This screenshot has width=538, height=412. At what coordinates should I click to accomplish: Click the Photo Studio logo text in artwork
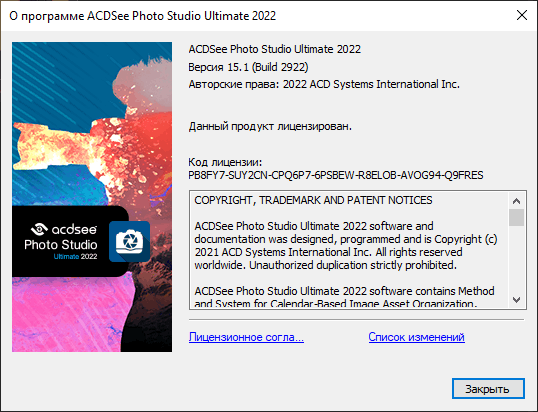[x=61, y=245]
